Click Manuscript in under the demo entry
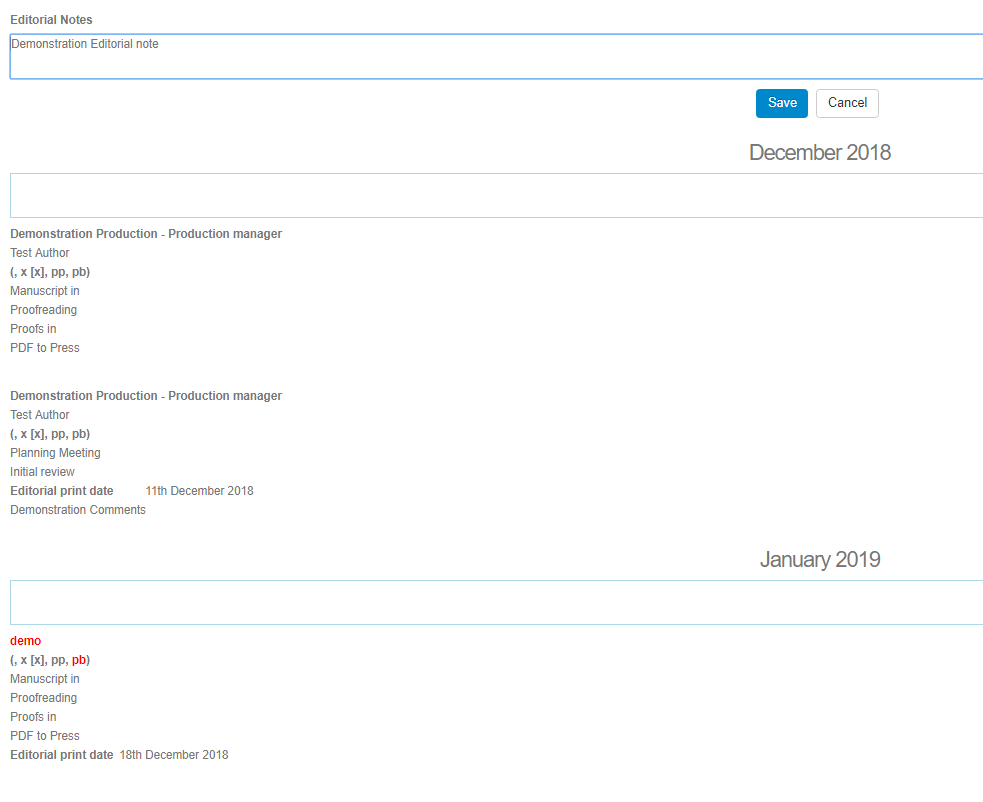 click(45, 679)
